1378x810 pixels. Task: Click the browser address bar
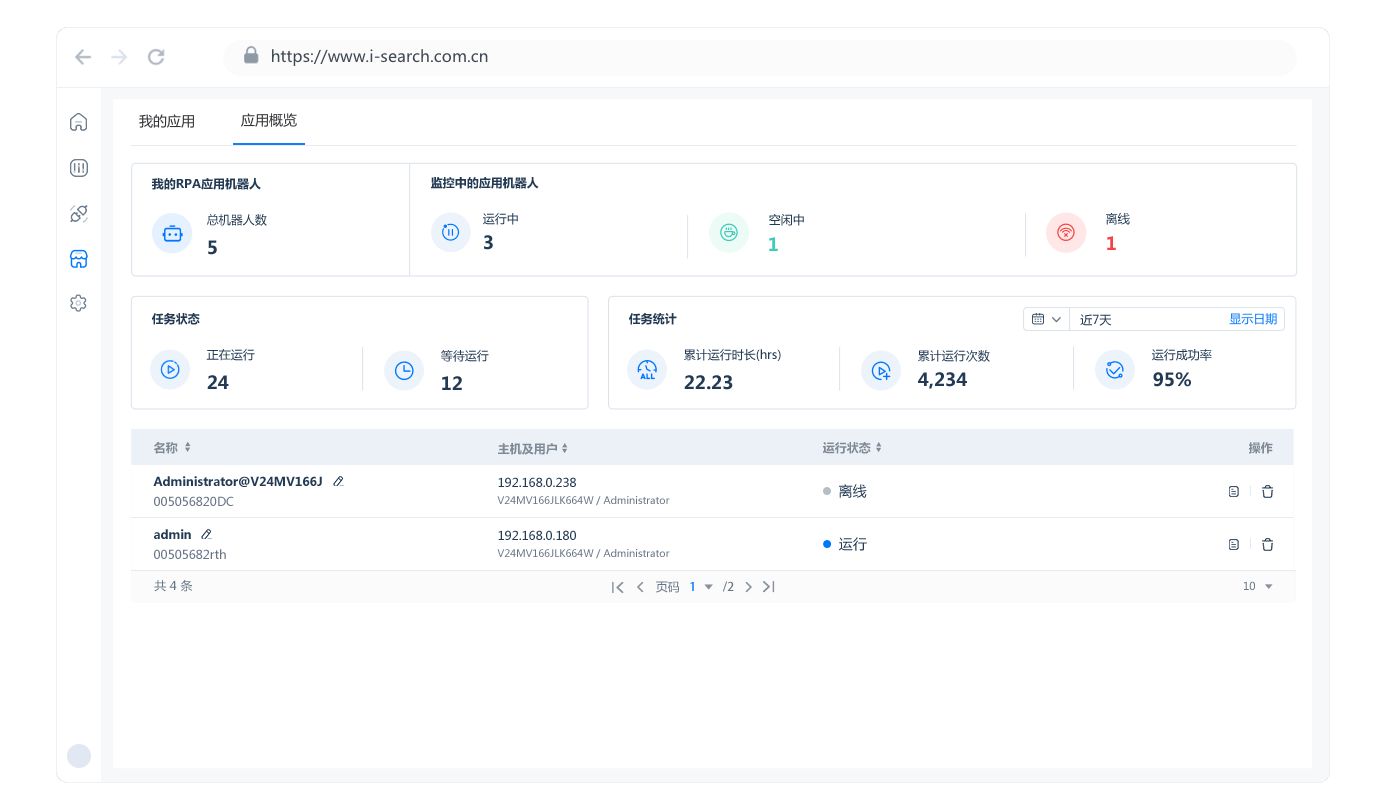760,57
